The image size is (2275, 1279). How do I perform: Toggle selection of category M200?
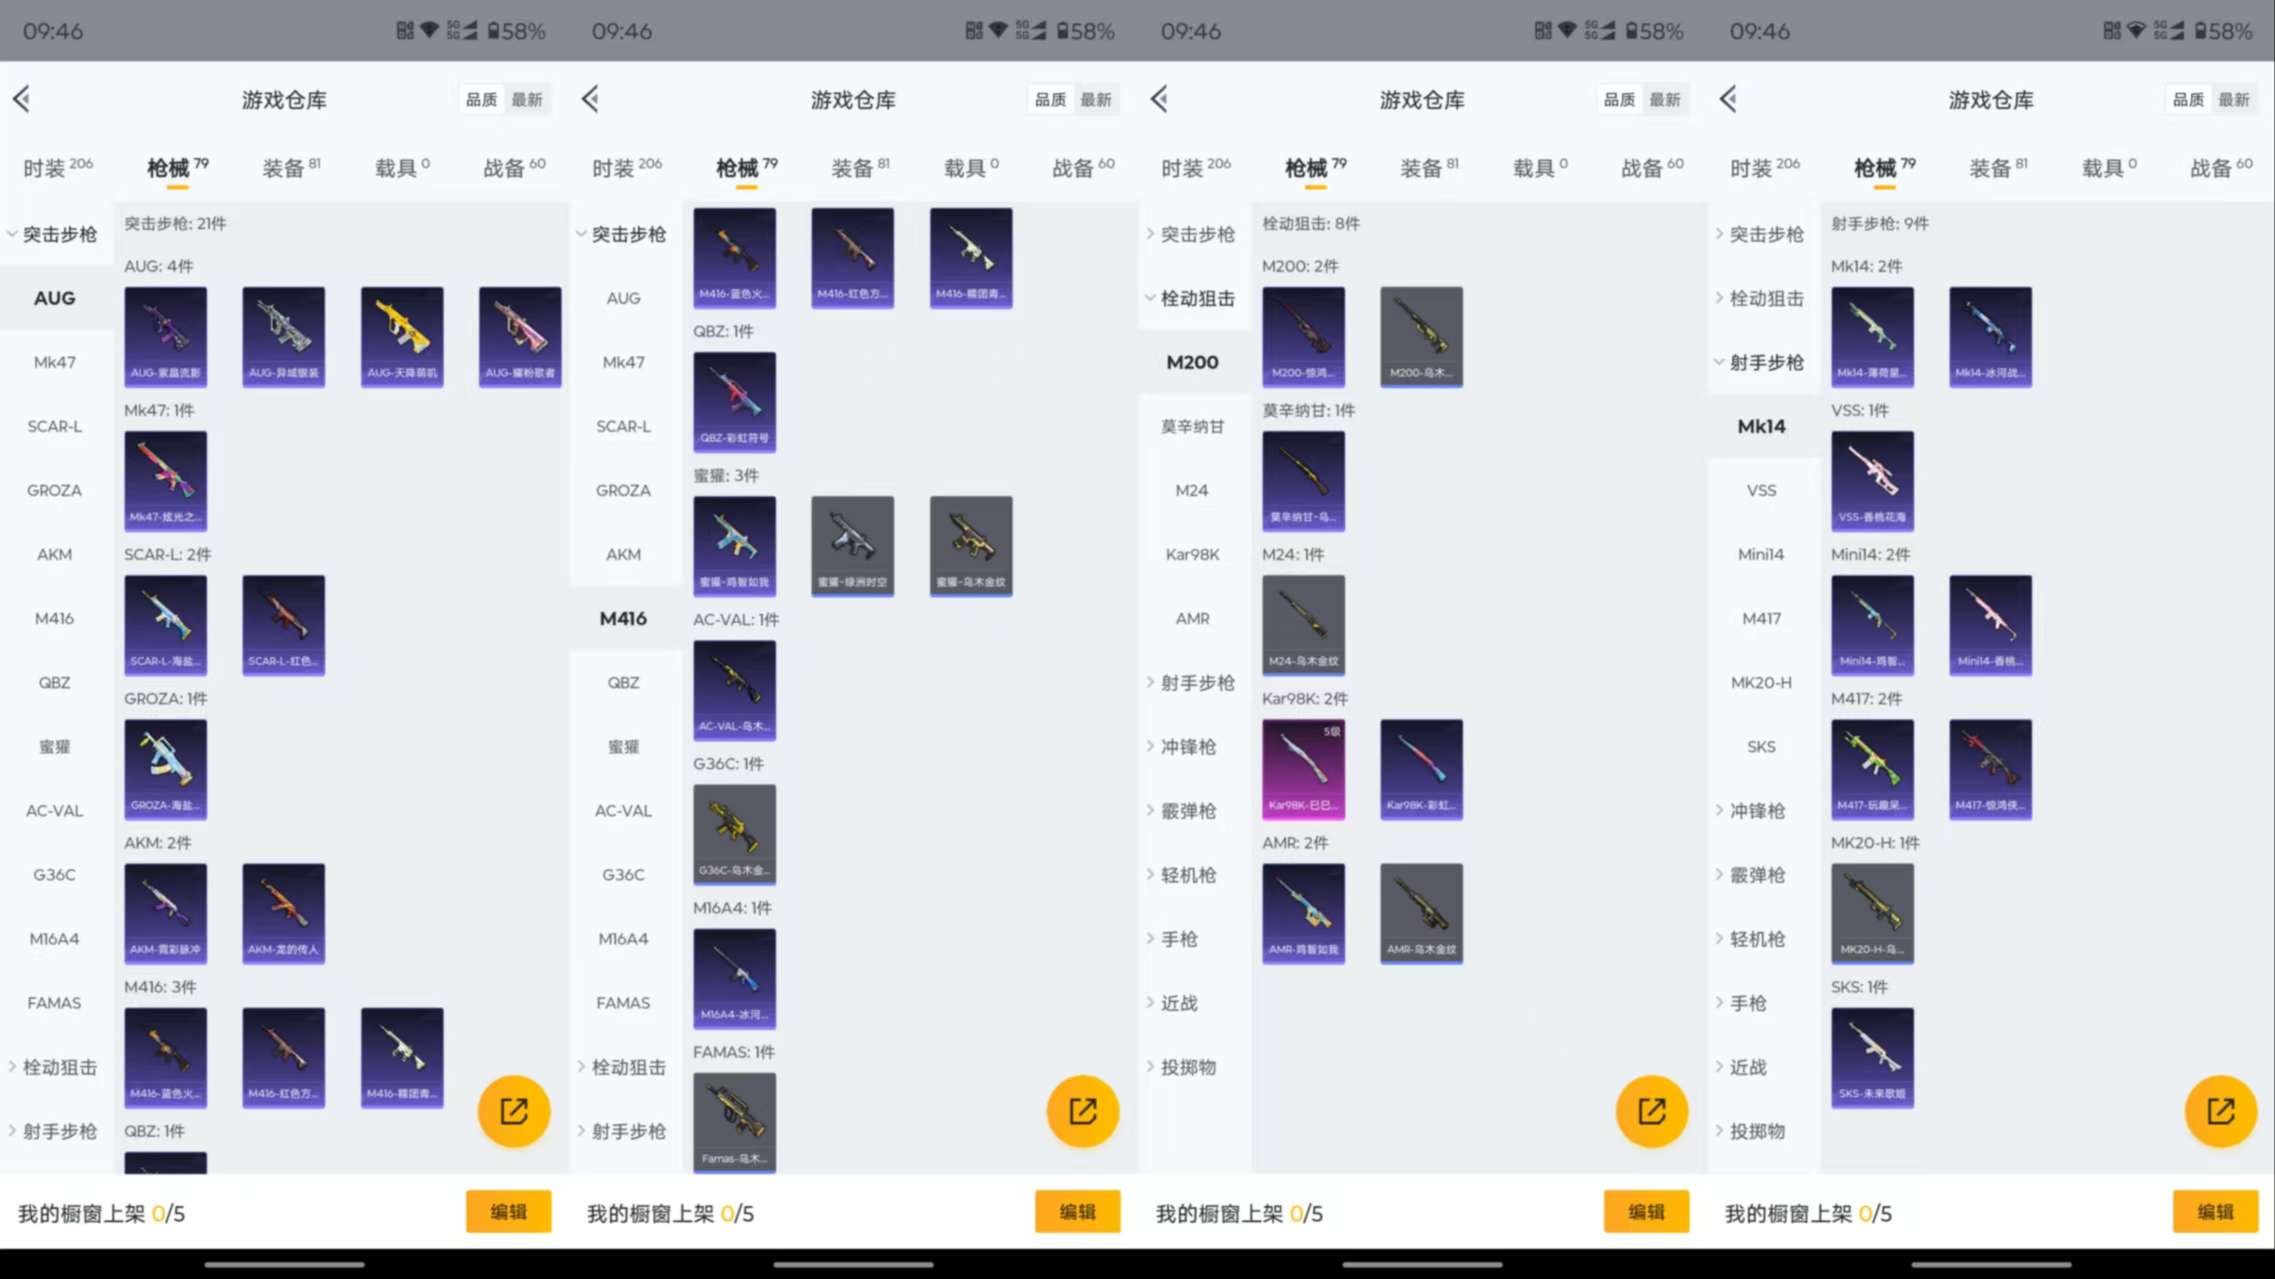[x=1191, y=362]
